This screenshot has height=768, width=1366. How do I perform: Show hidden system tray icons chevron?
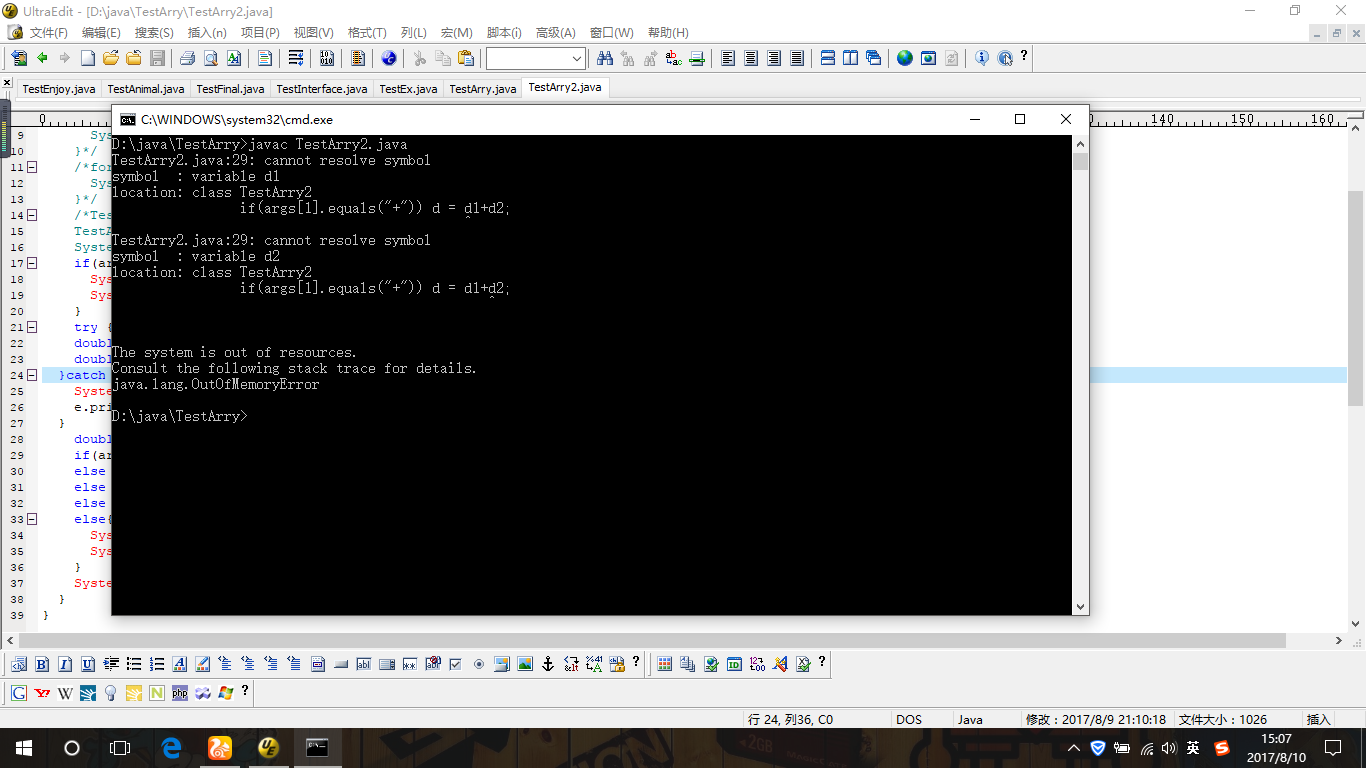click(x=1074, y=748)
